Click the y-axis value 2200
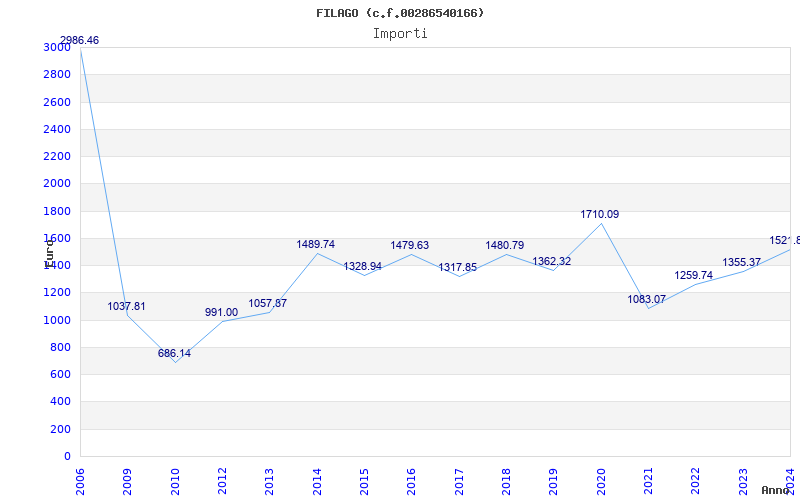800x500 pixels. click(57, 156)
